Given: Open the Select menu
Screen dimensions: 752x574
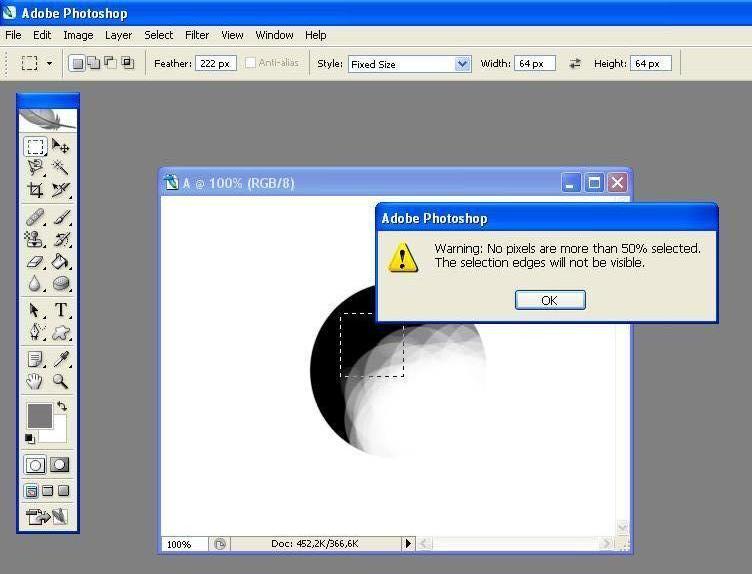Looking at the screenshot, I should tap(158, 35).
